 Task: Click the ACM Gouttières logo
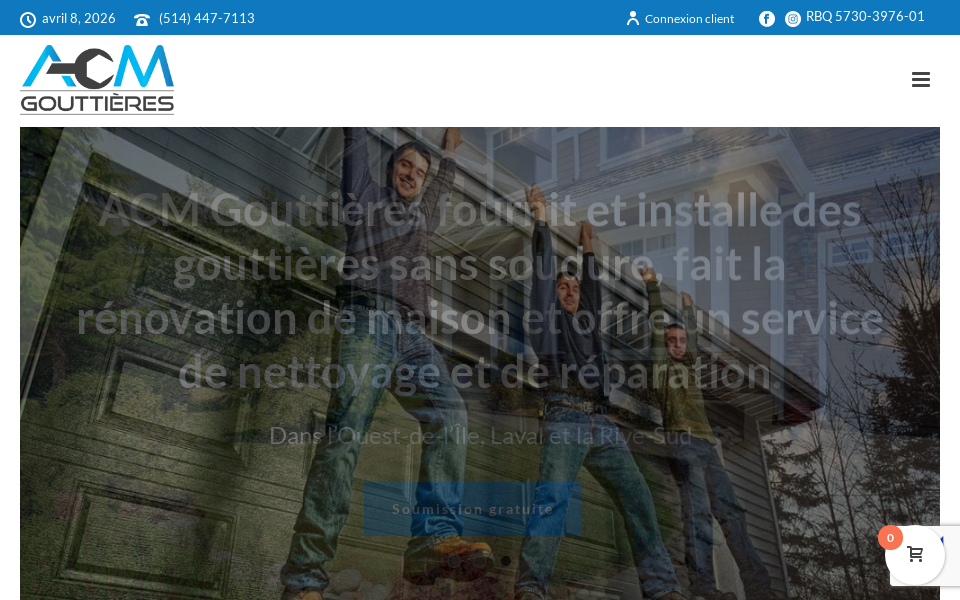click(x=97, y=80)
